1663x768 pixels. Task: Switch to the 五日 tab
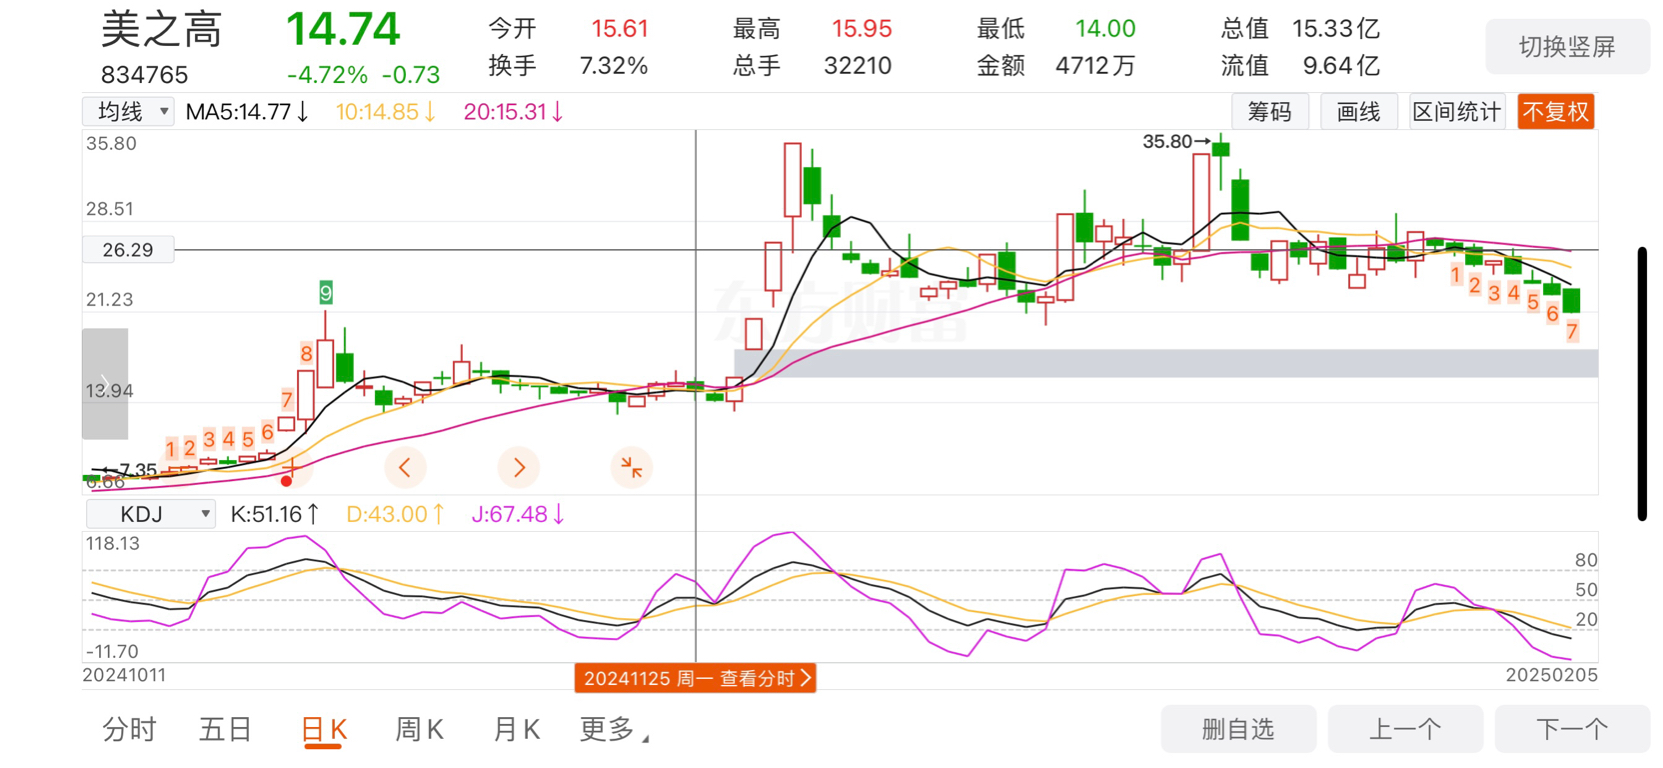click(225, 730)
